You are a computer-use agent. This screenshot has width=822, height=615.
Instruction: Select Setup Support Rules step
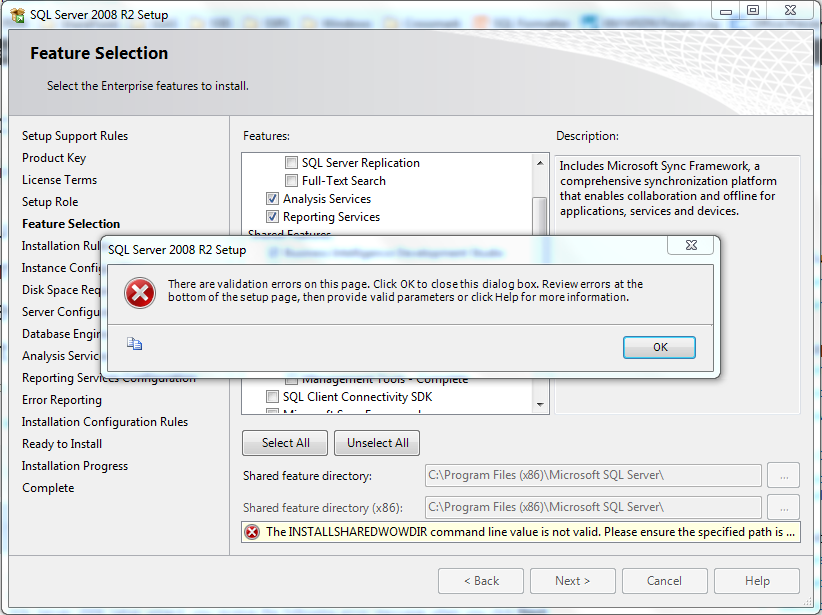pyautogui.click(x=75, y=136)
